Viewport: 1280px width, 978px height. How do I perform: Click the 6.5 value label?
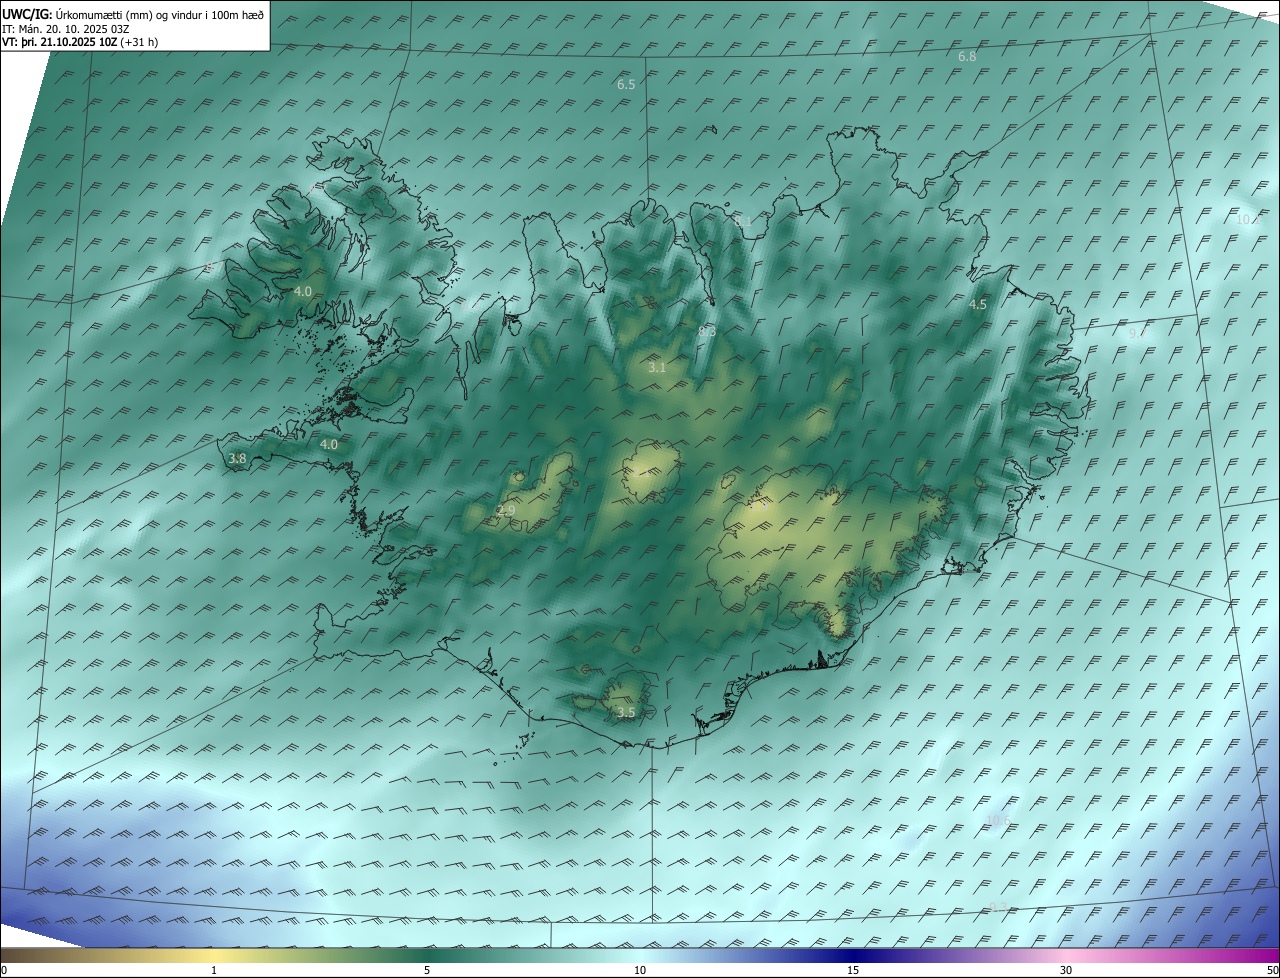[x=626, y=85]
